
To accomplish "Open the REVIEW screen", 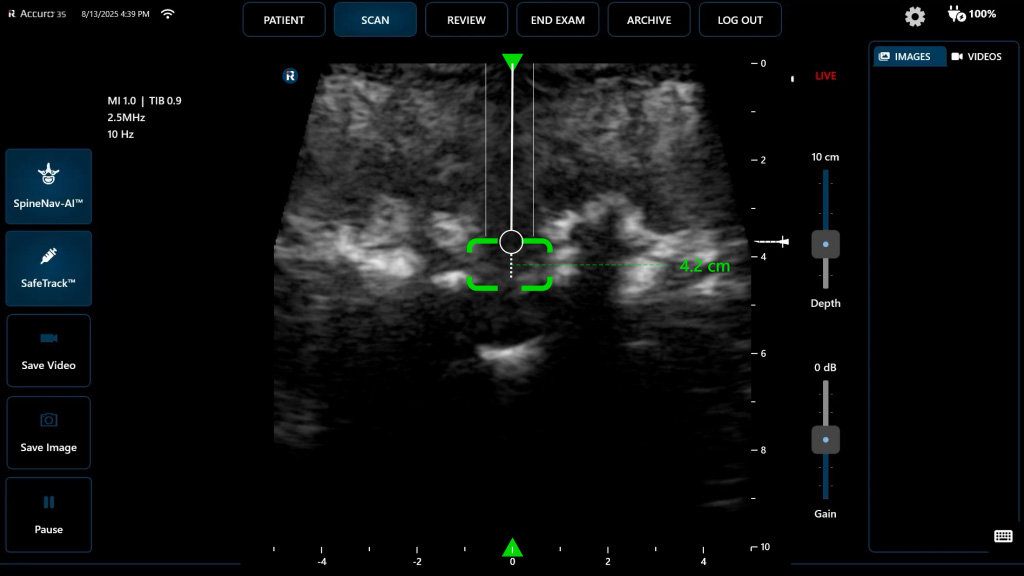I will coord(466,20).
